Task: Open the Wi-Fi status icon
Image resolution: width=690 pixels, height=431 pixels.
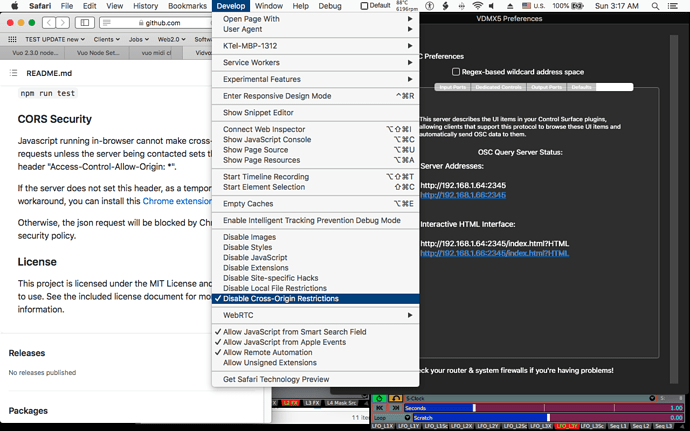Action: (x=477, y=6)
